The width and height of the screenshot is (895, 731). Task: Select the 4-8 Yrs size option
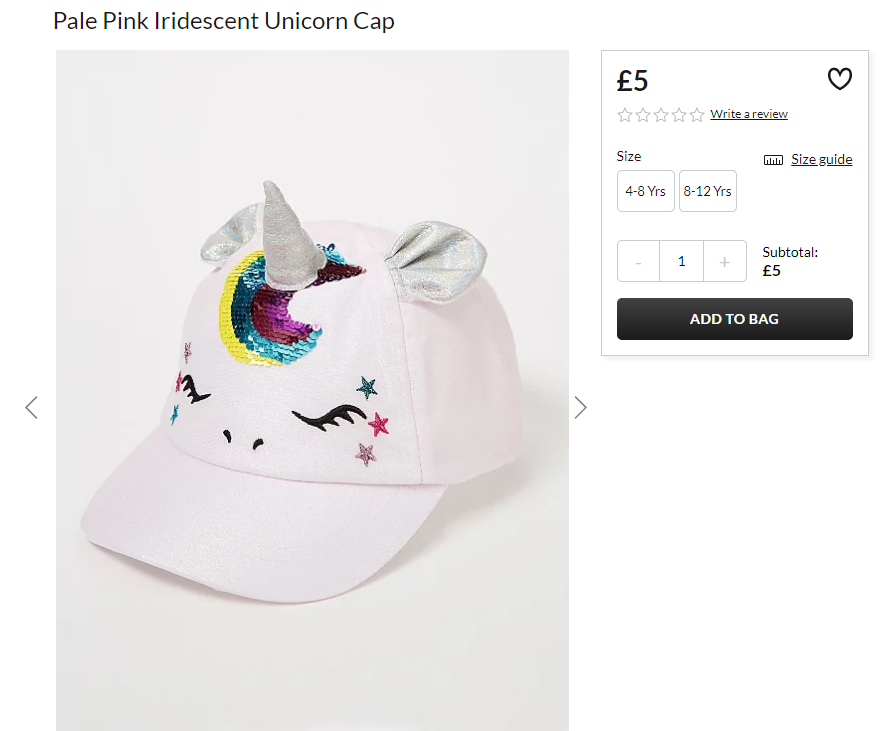pos(646,191)
